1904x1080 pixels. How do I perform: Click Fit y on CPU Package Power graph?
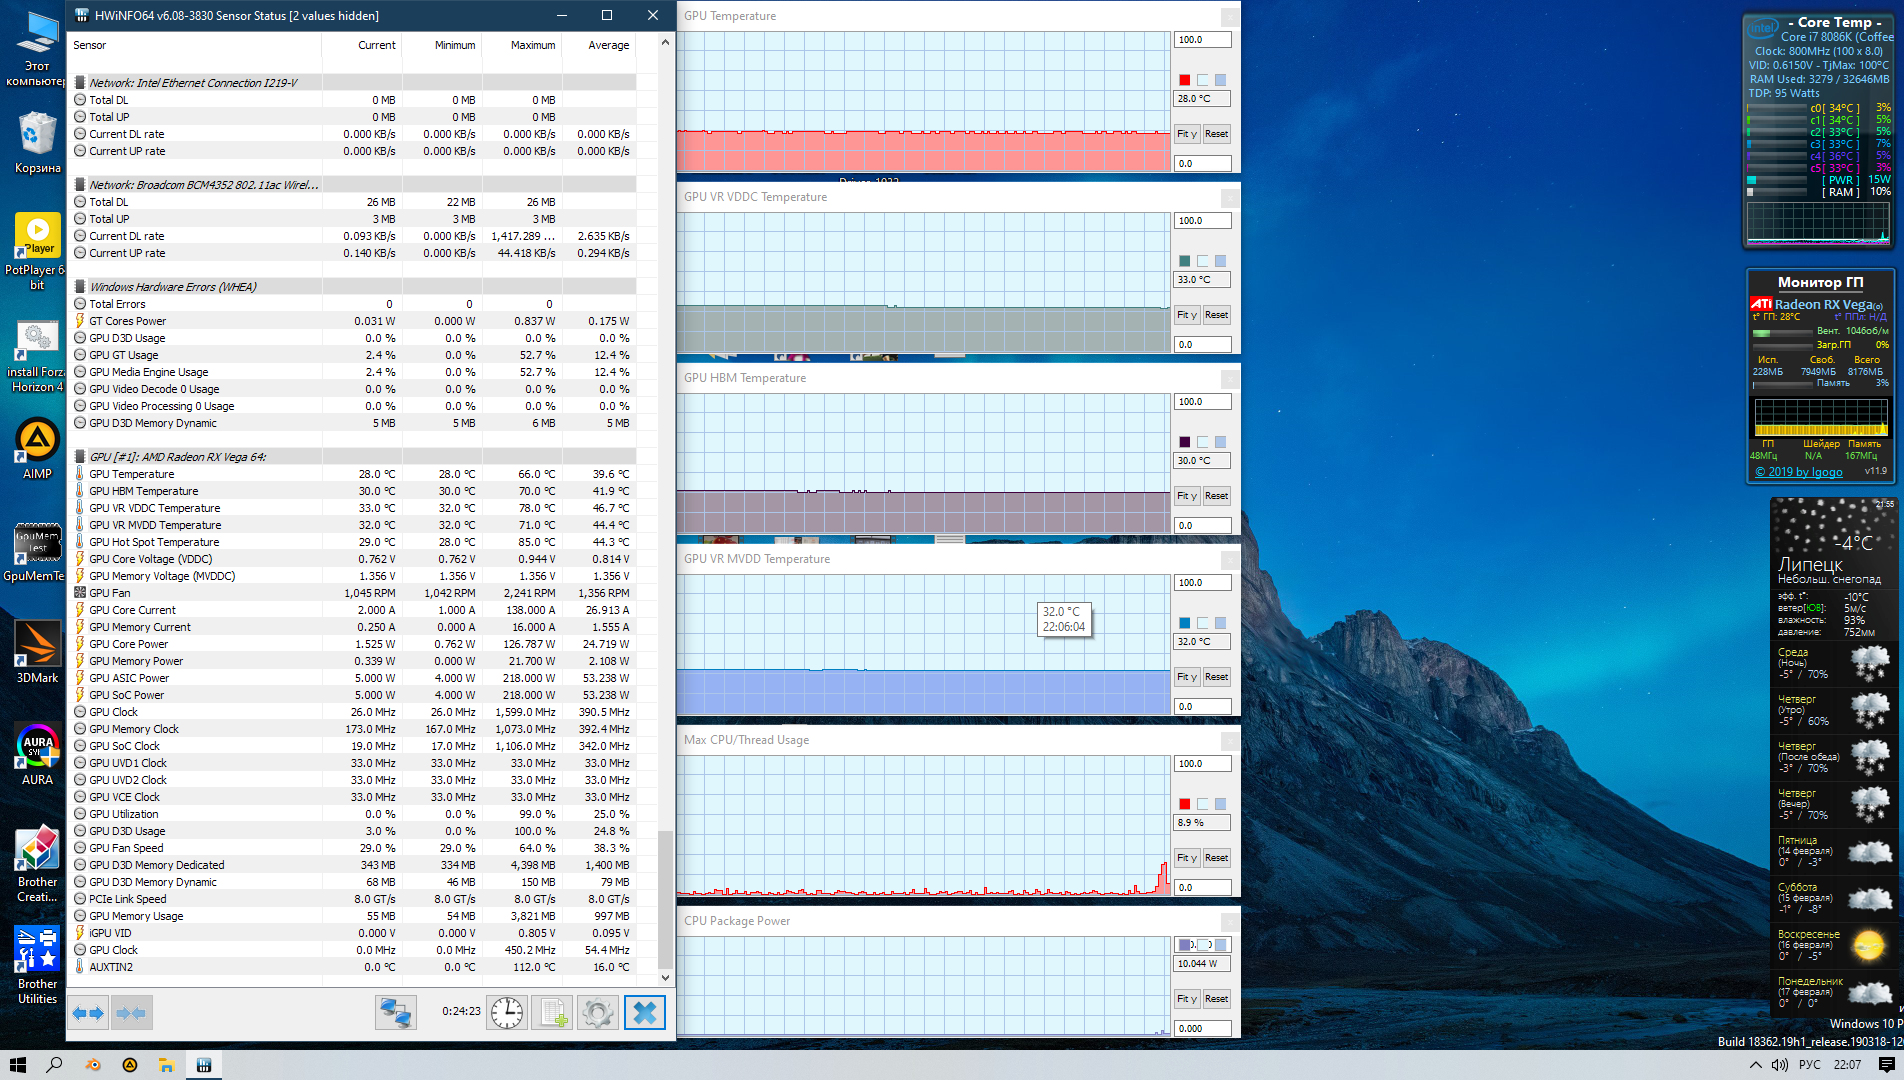1187,999
